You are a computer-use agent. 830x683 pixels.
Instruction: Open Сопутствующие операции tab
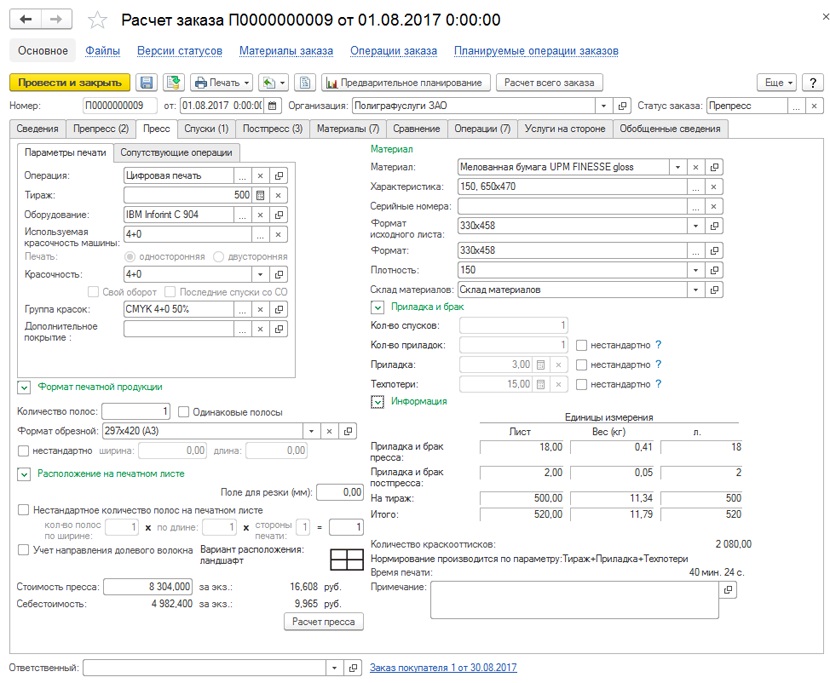click(x=176, y=152)
